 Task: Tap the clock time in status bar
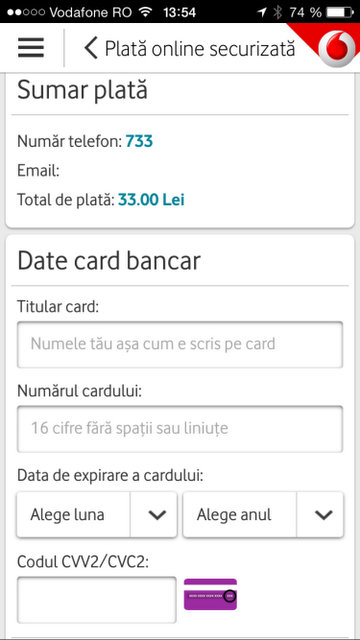point(180,12)
